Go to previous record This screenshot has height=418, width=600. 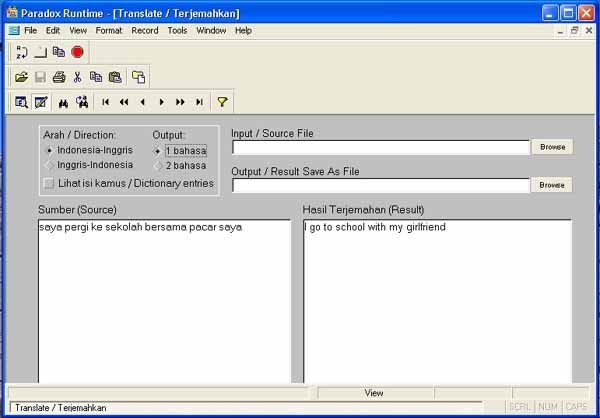tap(143, 102)
